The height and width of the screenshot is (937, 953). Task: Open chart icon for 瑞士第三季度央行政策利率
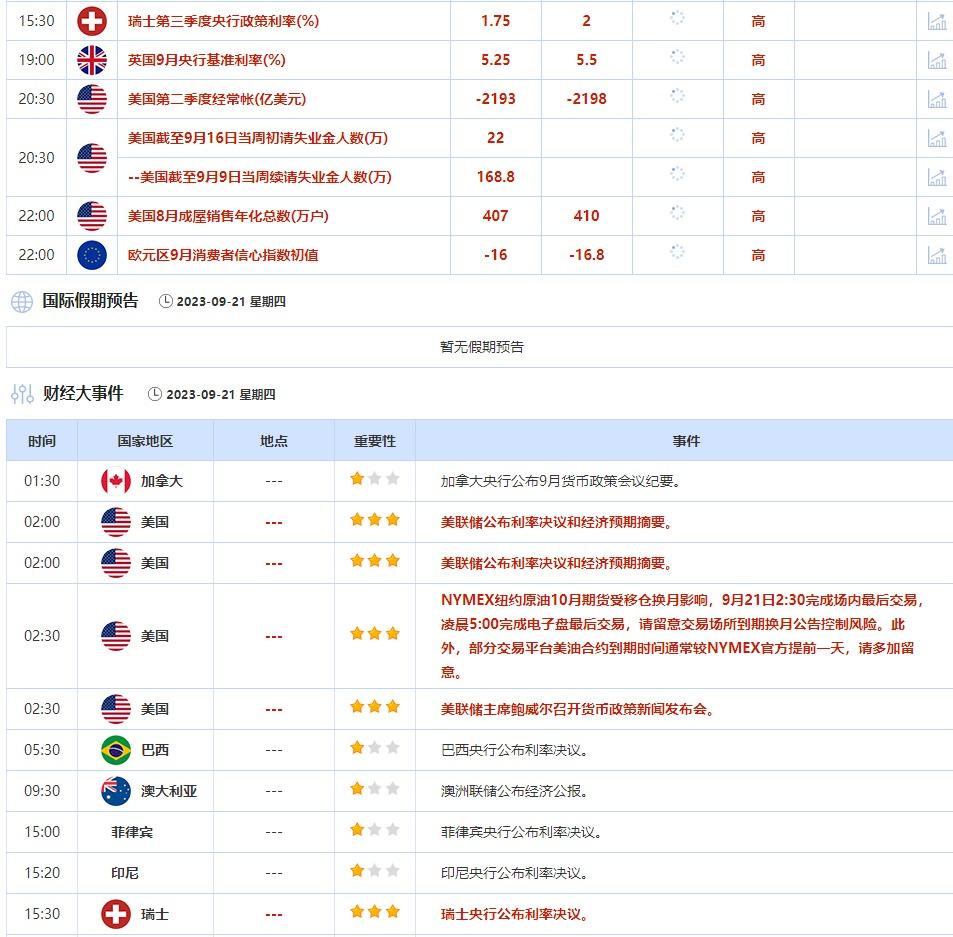coord(937,21)
